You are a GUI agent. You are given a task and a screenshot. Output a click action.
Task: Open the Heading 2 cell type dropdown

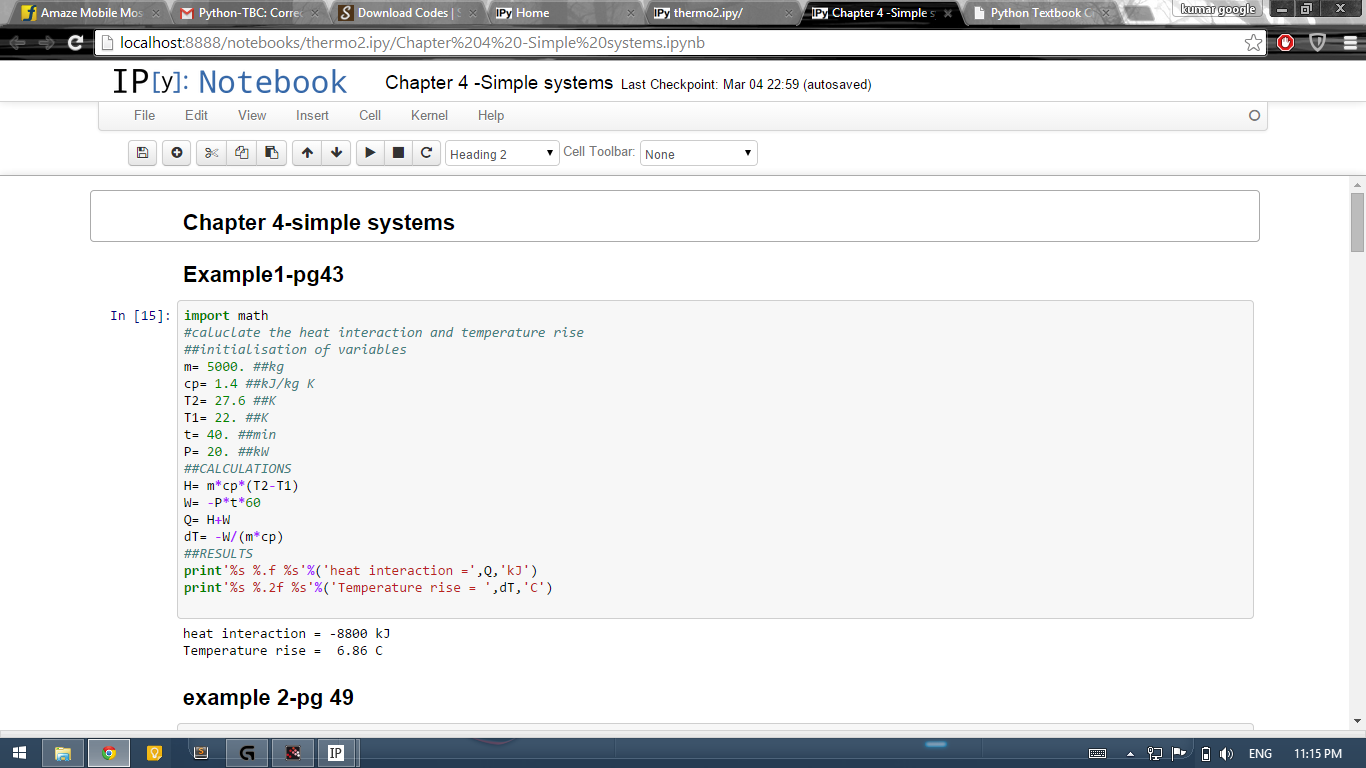coord(502,154)
